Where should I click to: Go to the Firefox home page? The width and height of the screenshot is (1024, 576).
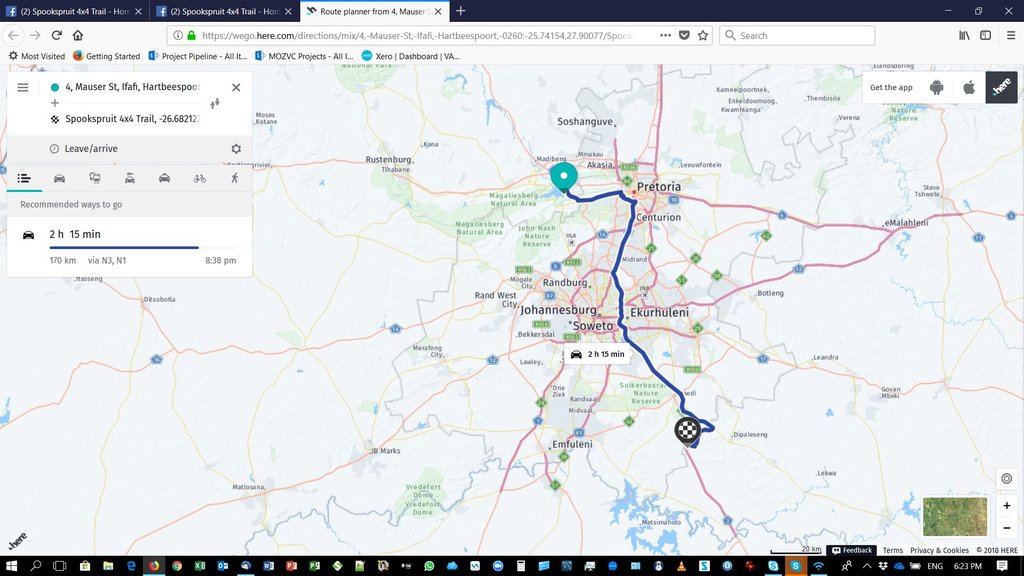pos(78,35)
